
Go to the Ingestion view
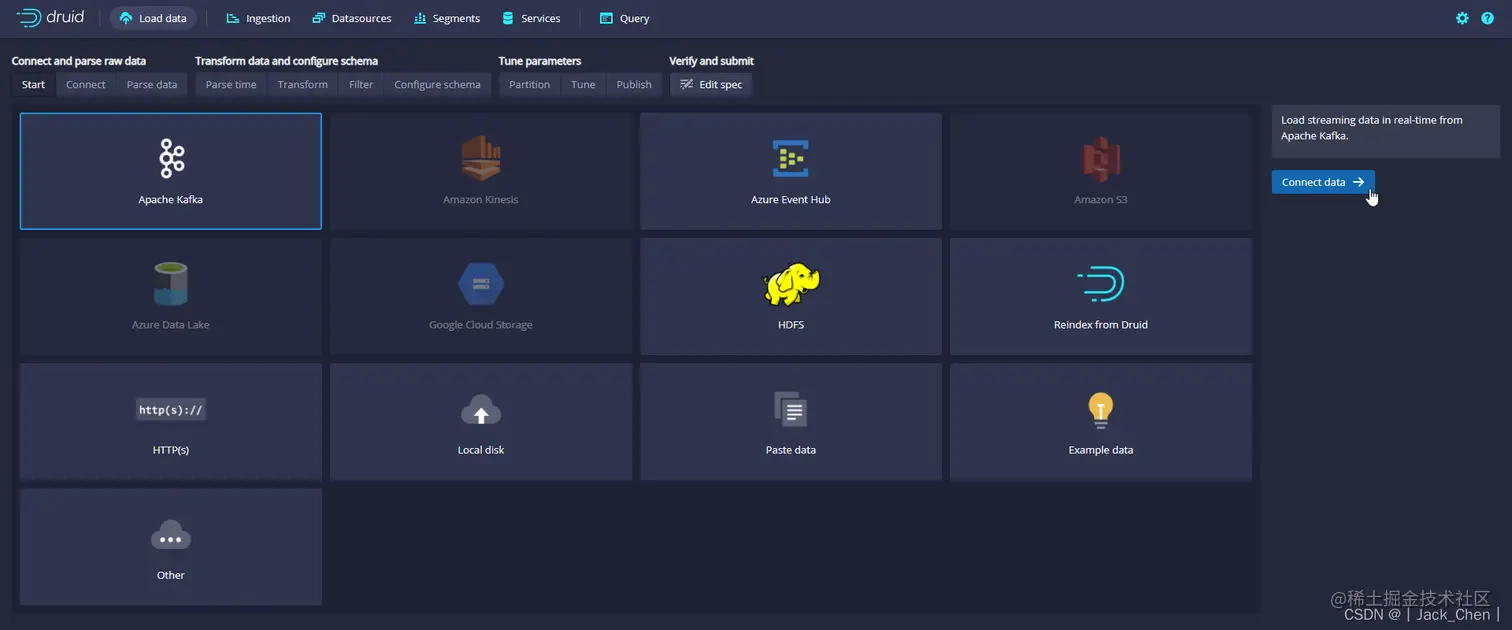tap(258, 18)
